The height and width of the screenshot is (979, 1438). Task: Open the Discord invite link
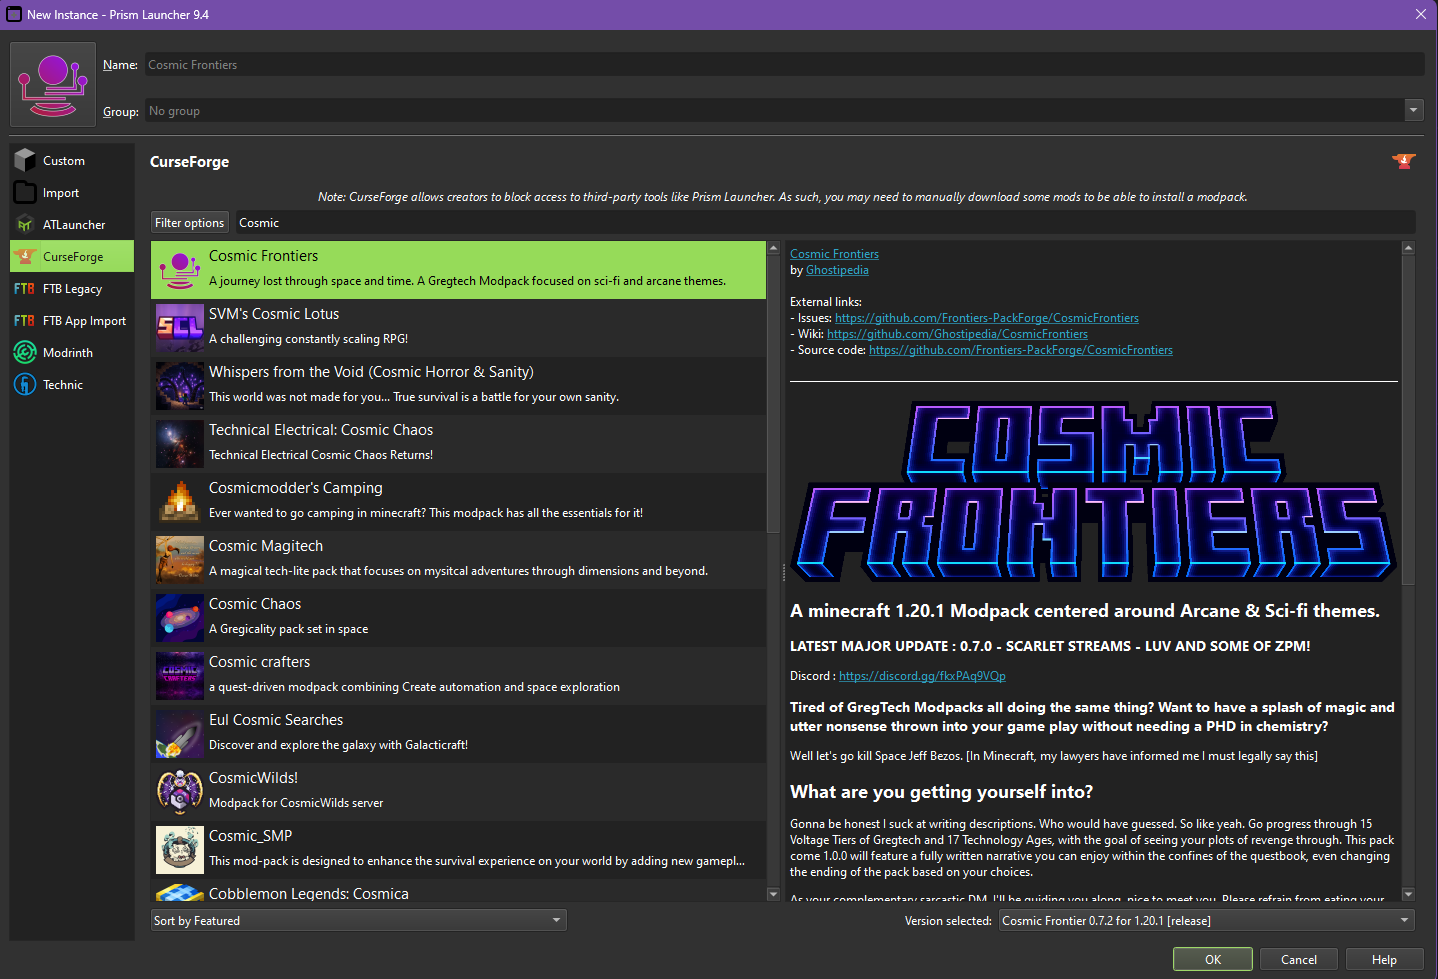click(922, 676)
